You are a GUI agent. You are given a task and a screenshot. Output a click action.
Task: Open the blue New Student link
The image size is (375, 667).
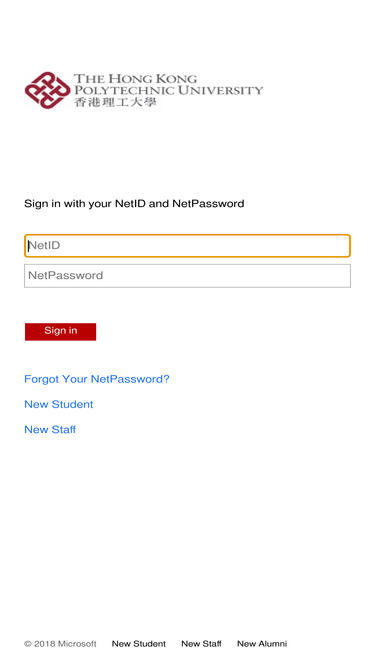tap(59, 404)
